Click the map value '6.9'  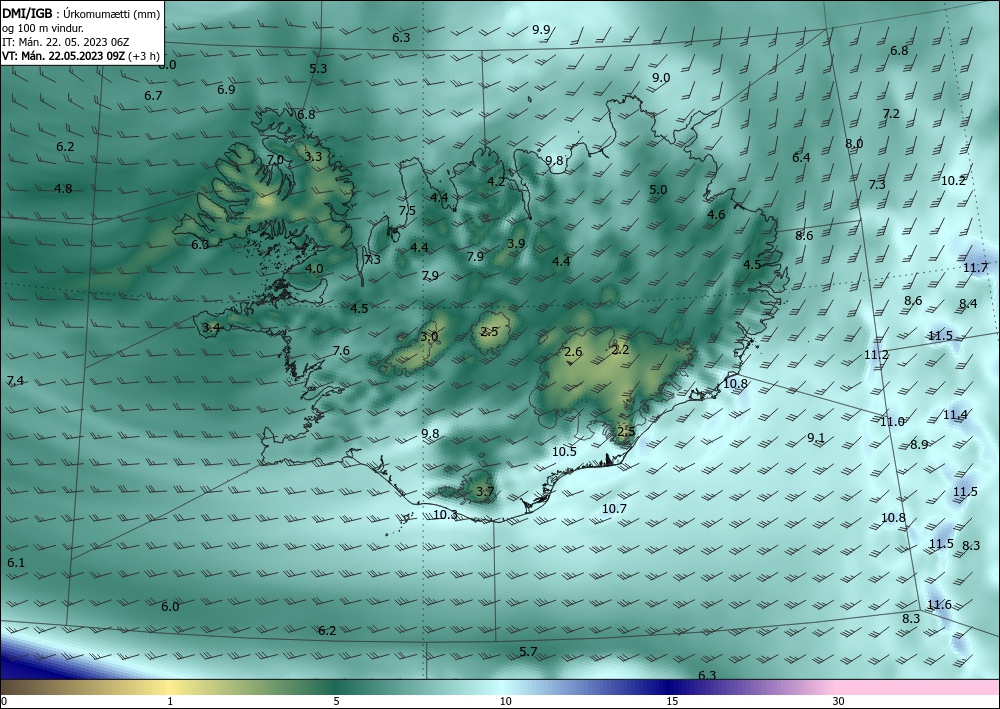point(226,89)
